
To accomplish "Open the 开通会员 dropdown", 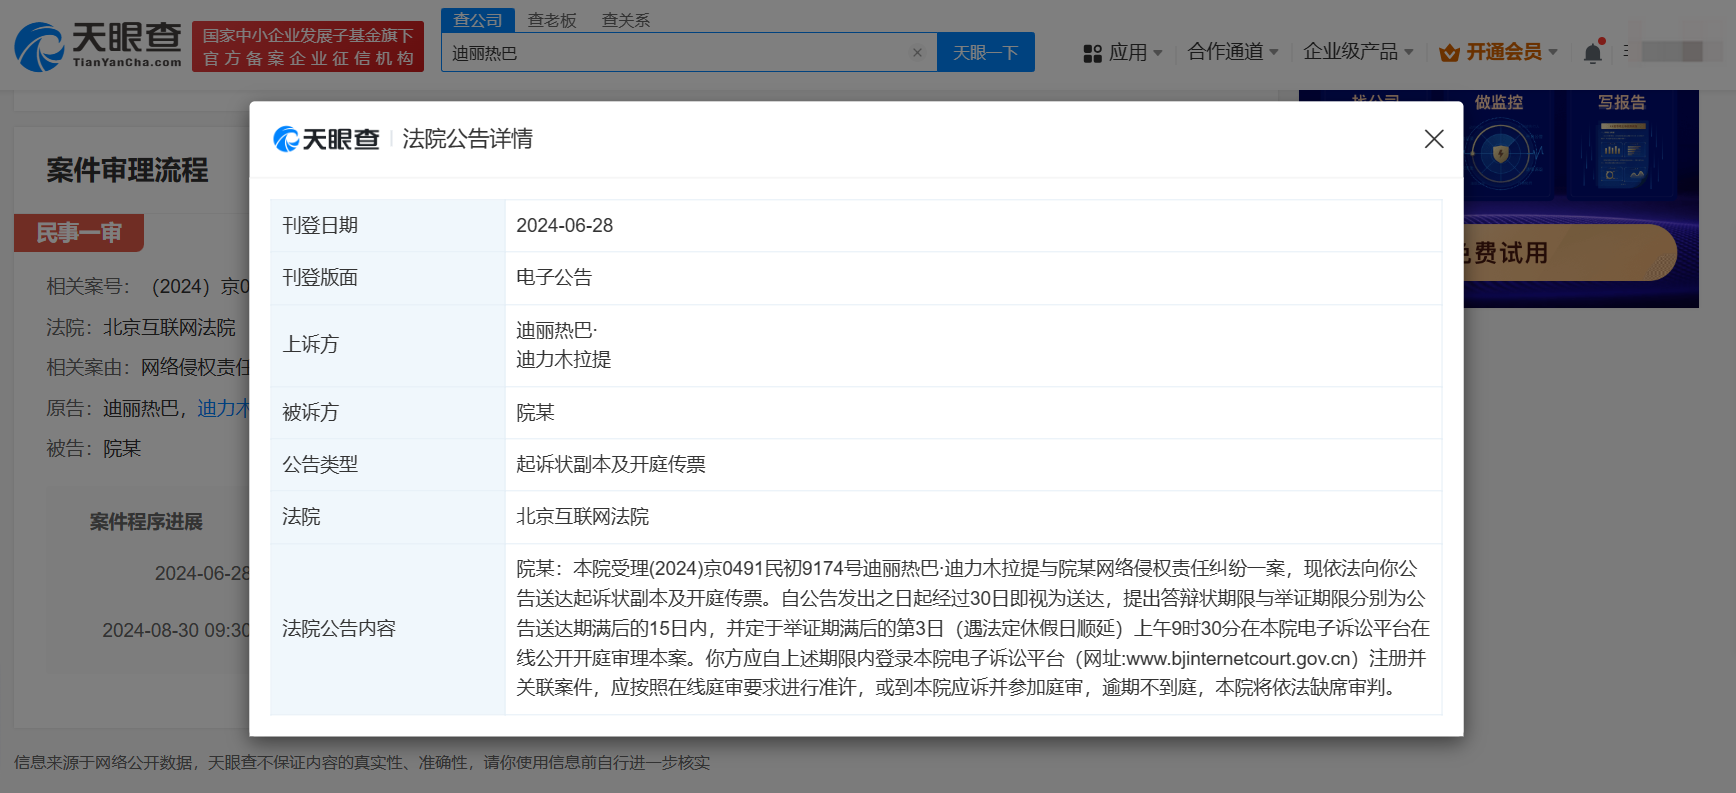I will (x=1511, y=52).
